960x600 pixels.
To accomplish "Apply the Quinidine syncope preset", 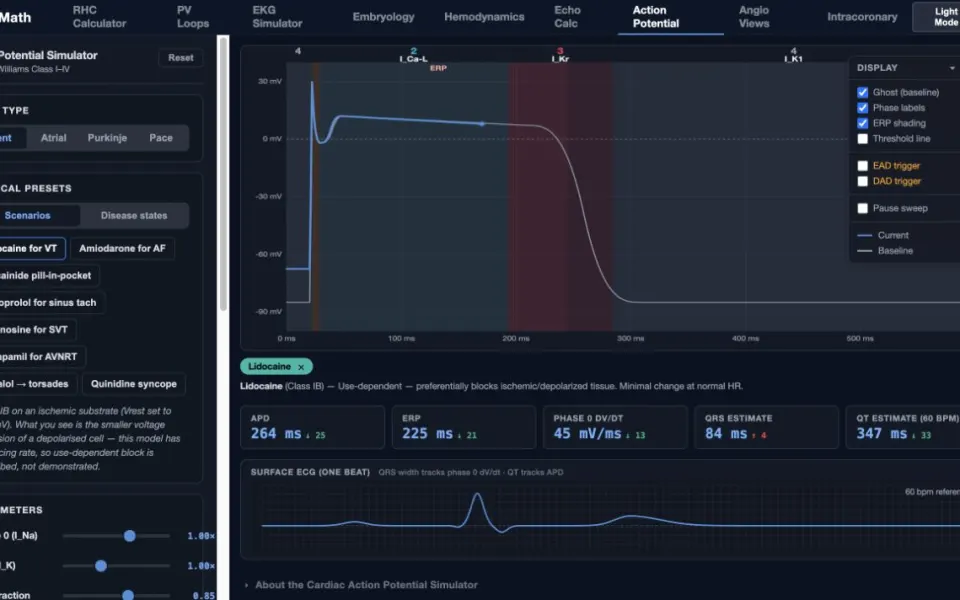I will (x=133, y=384).
